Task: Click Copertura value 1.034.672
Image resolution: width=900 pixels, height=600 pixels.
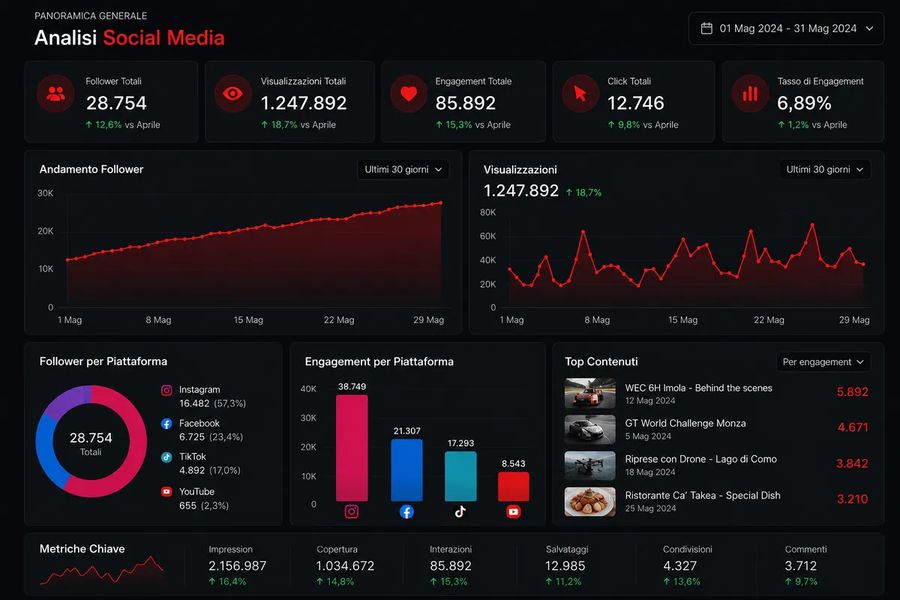Action: [345, 566]
